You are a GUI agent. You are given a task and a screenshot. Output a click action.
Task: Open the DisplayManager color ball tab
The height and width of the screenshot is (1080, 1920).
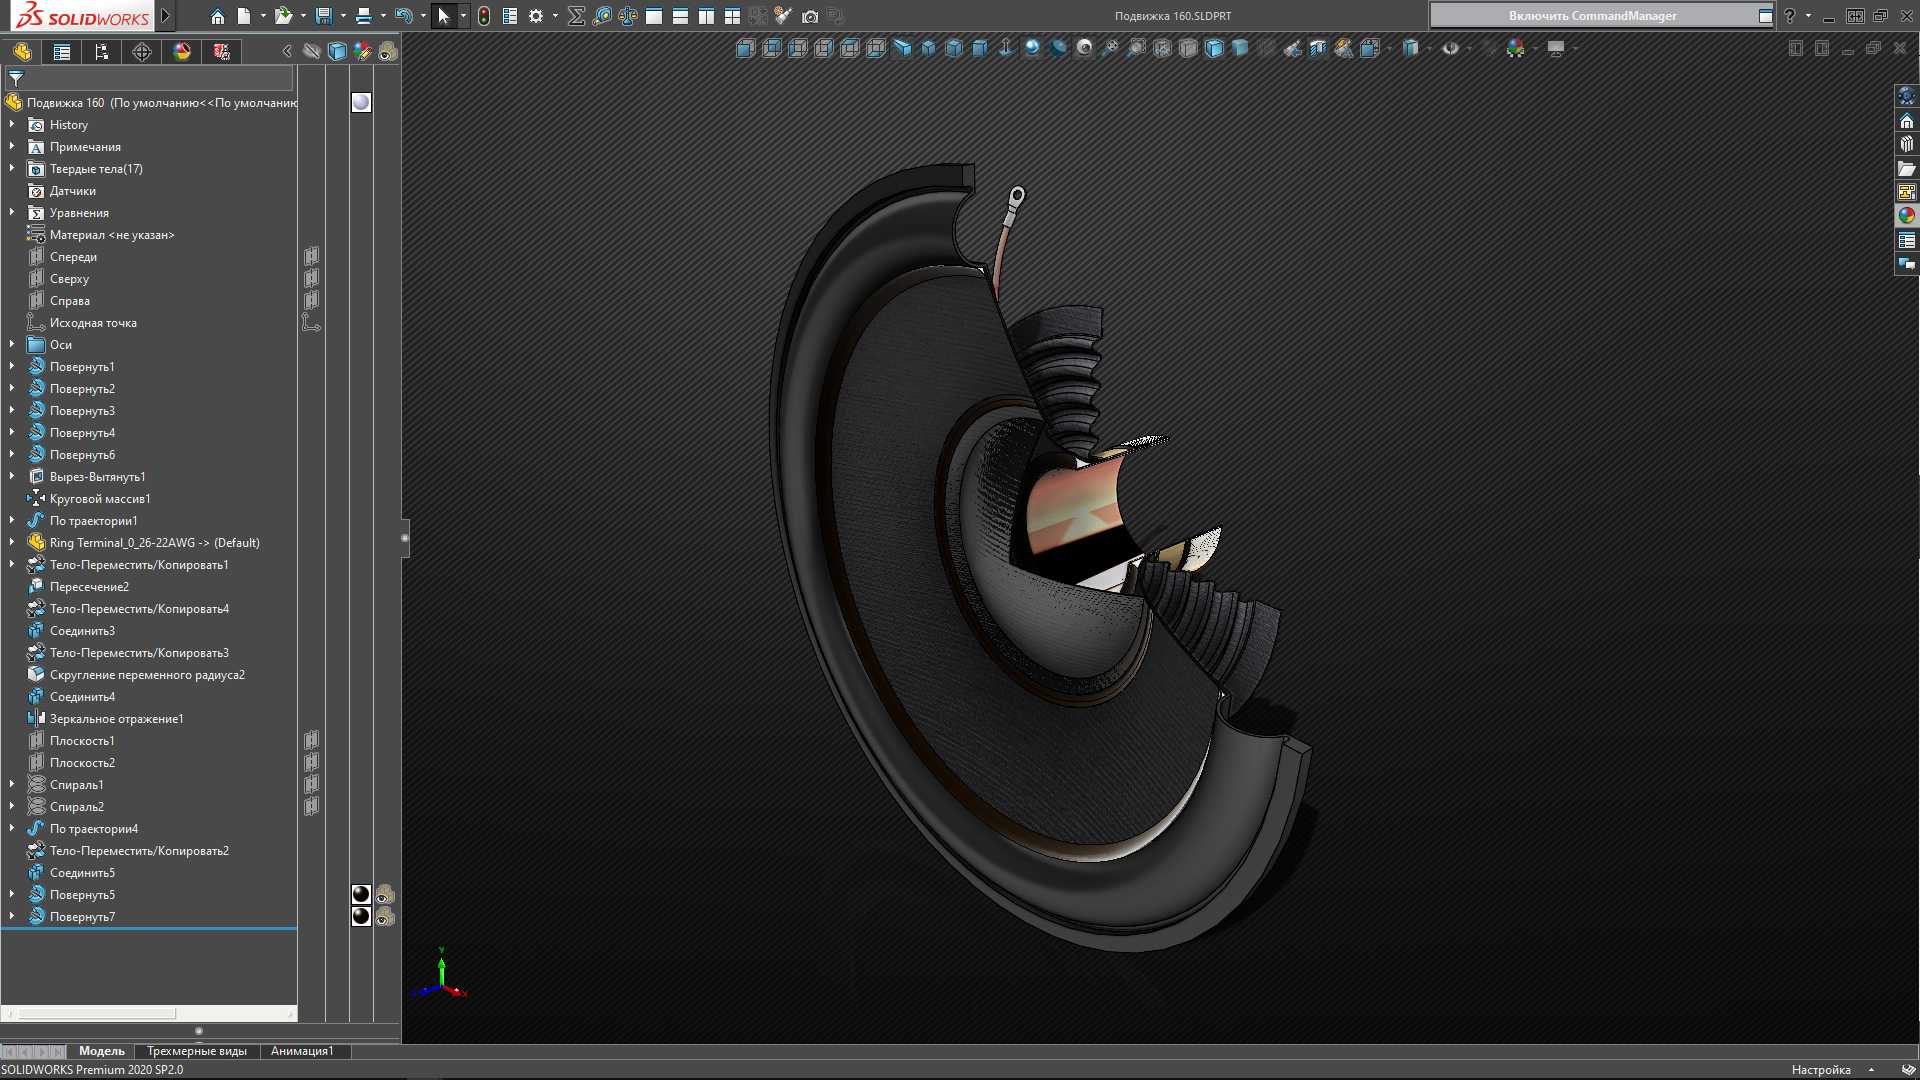[182, 52]
